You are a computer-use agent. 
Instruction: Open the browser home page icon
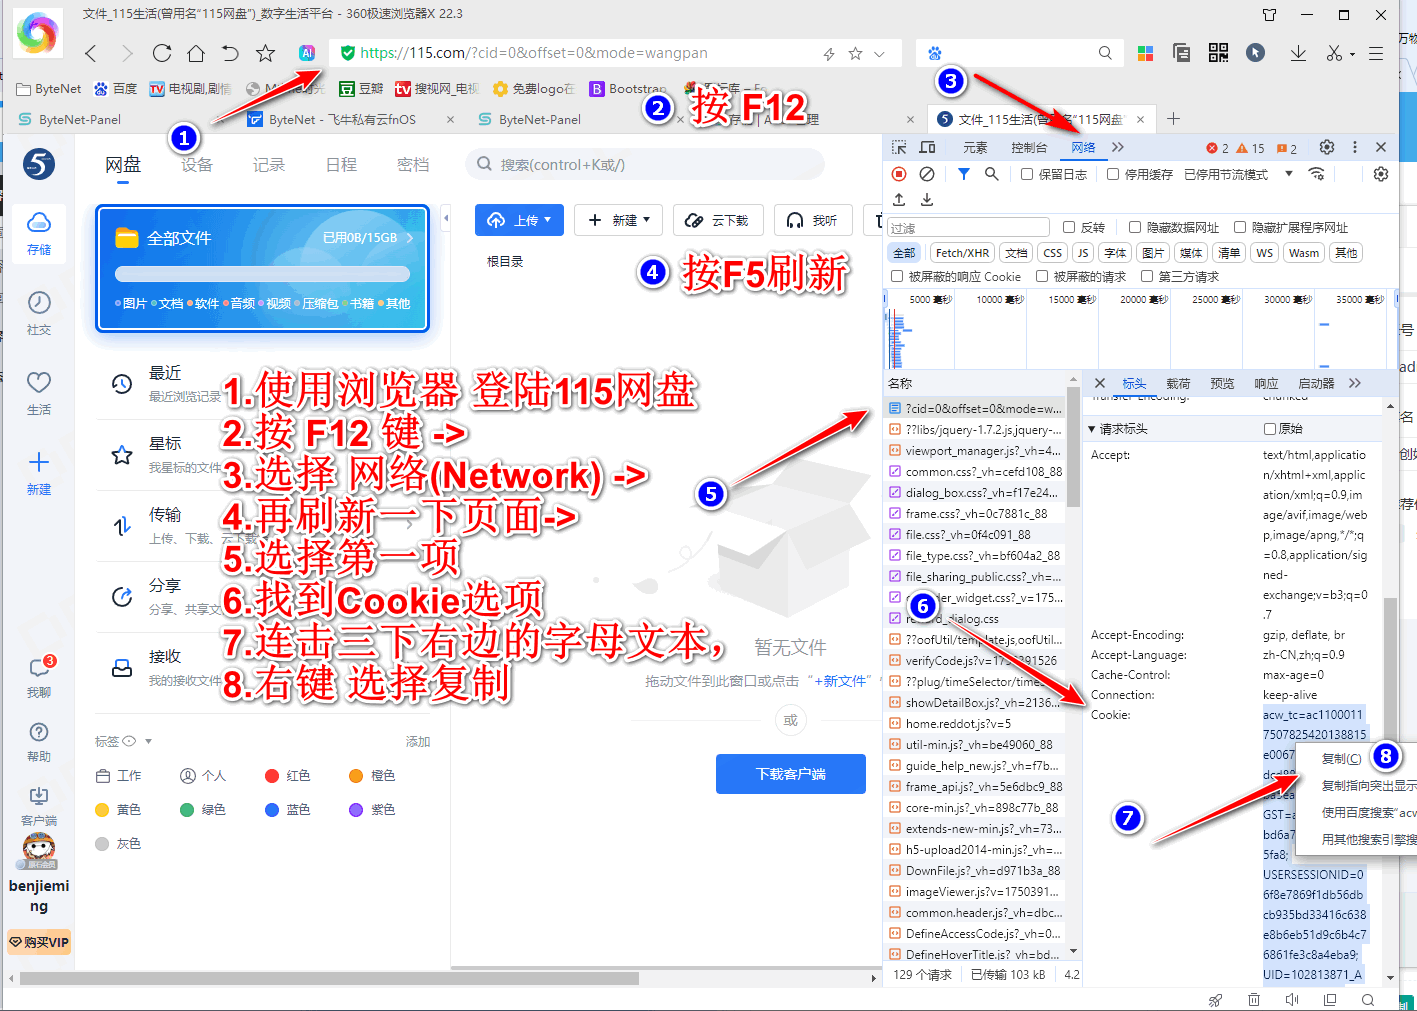pos(196,53)
